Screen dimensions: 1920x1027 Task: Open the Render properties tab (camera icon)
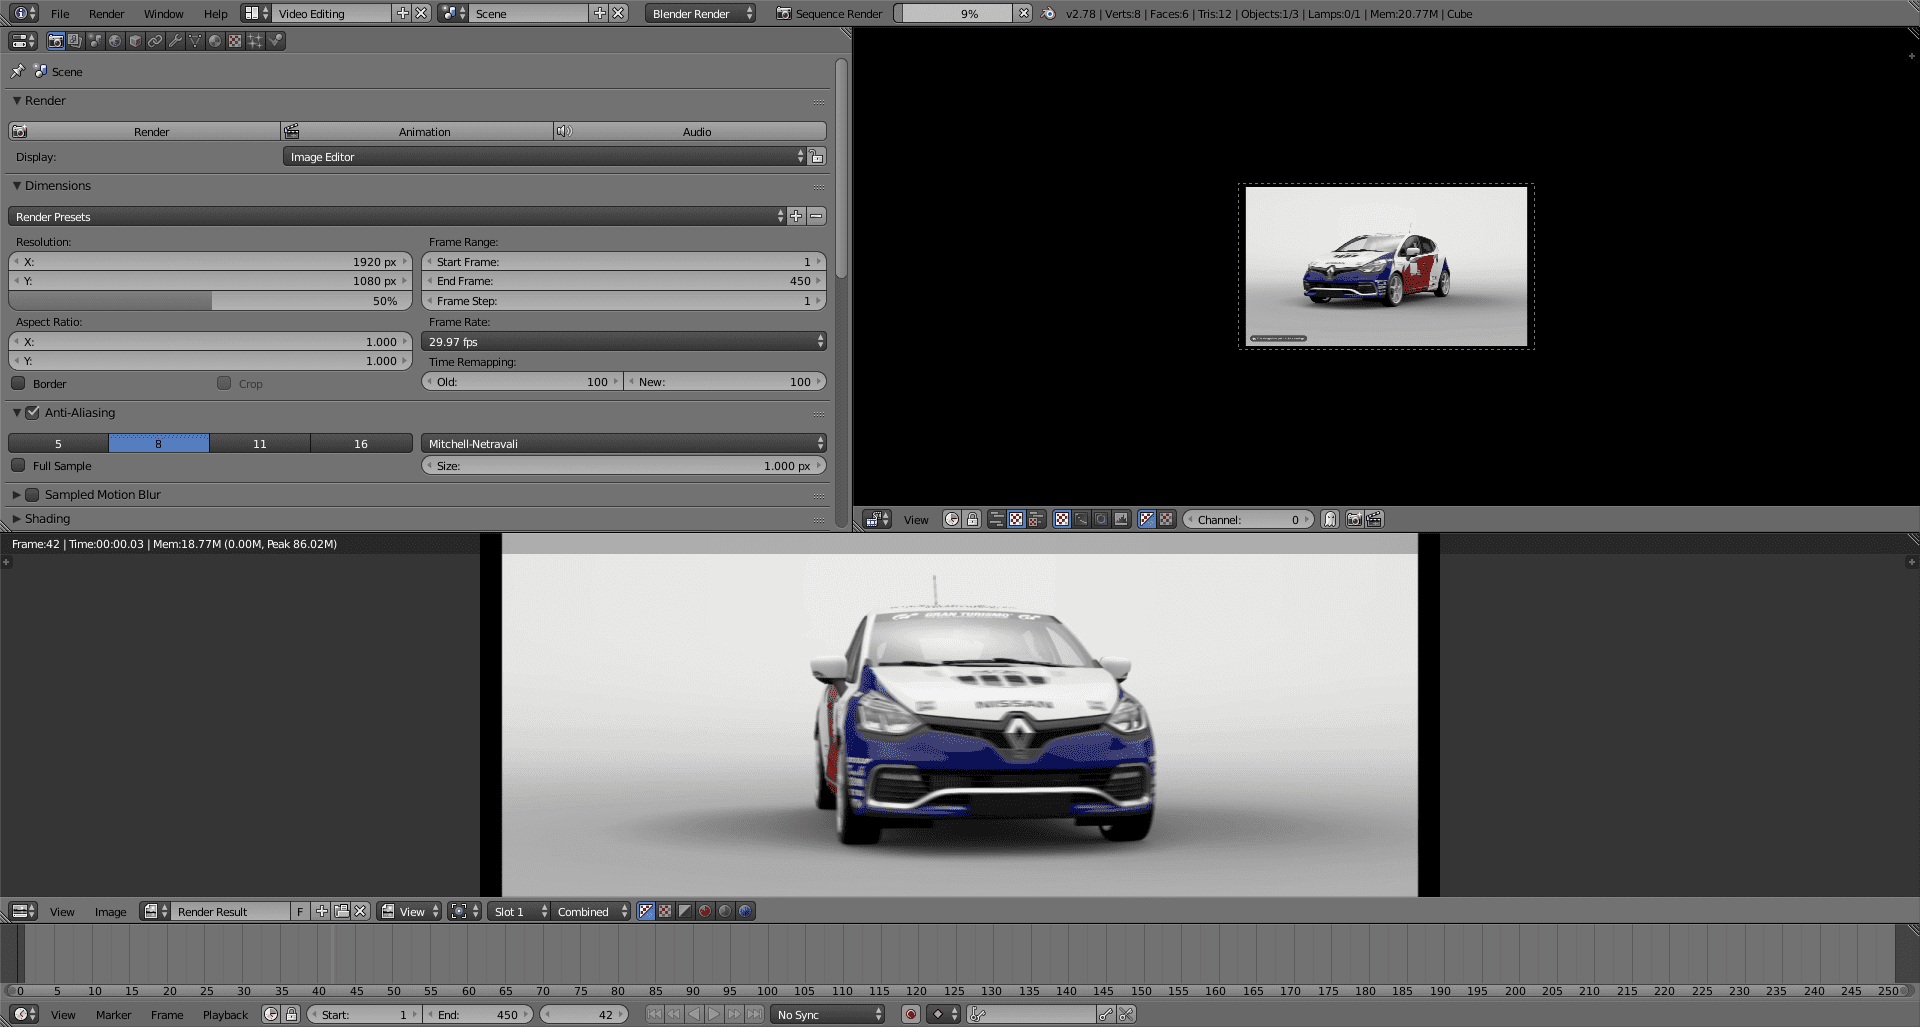point(55,41)
